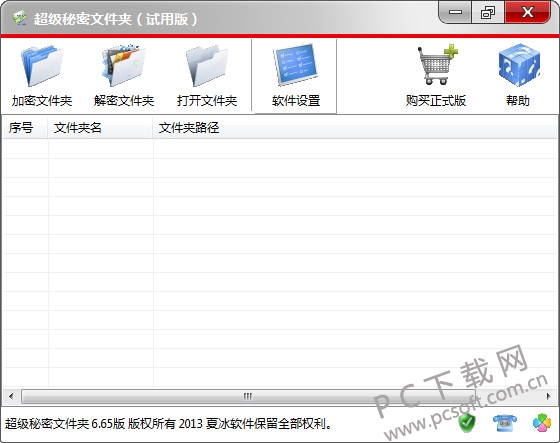Viewport: 560px width, 443px height.
Task: Click the blue telephone icon in status bar
Action: coord(505,423)
